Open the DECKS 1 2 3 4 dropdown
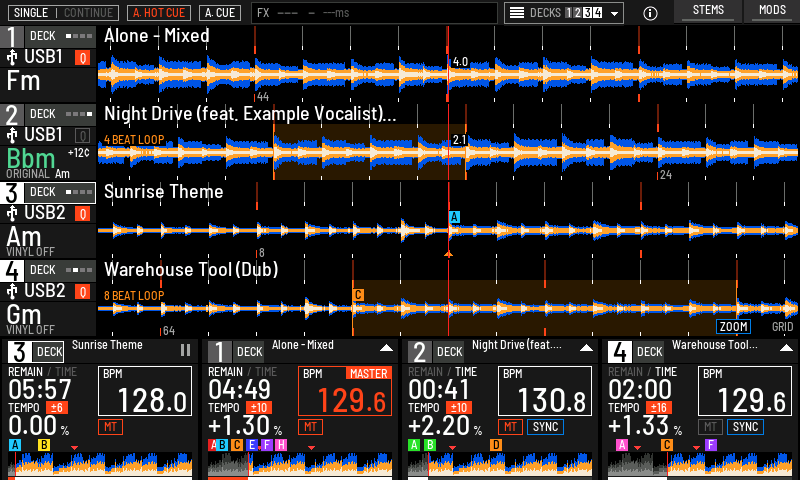The image size is (800, 480). pyautogui.click(x=565, y=13)
